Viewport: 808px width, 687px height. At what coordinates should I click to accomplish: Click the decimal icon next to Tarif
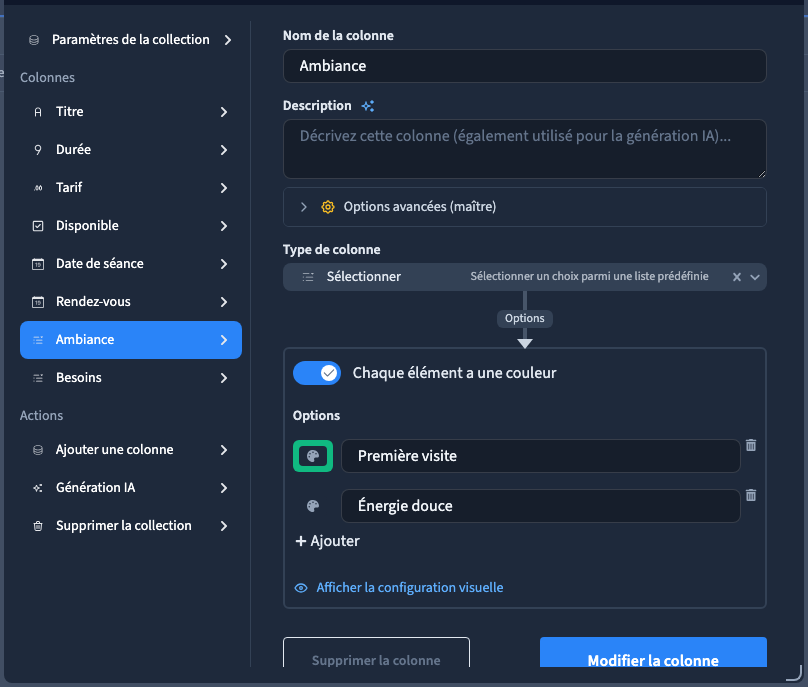pos(38,188)
